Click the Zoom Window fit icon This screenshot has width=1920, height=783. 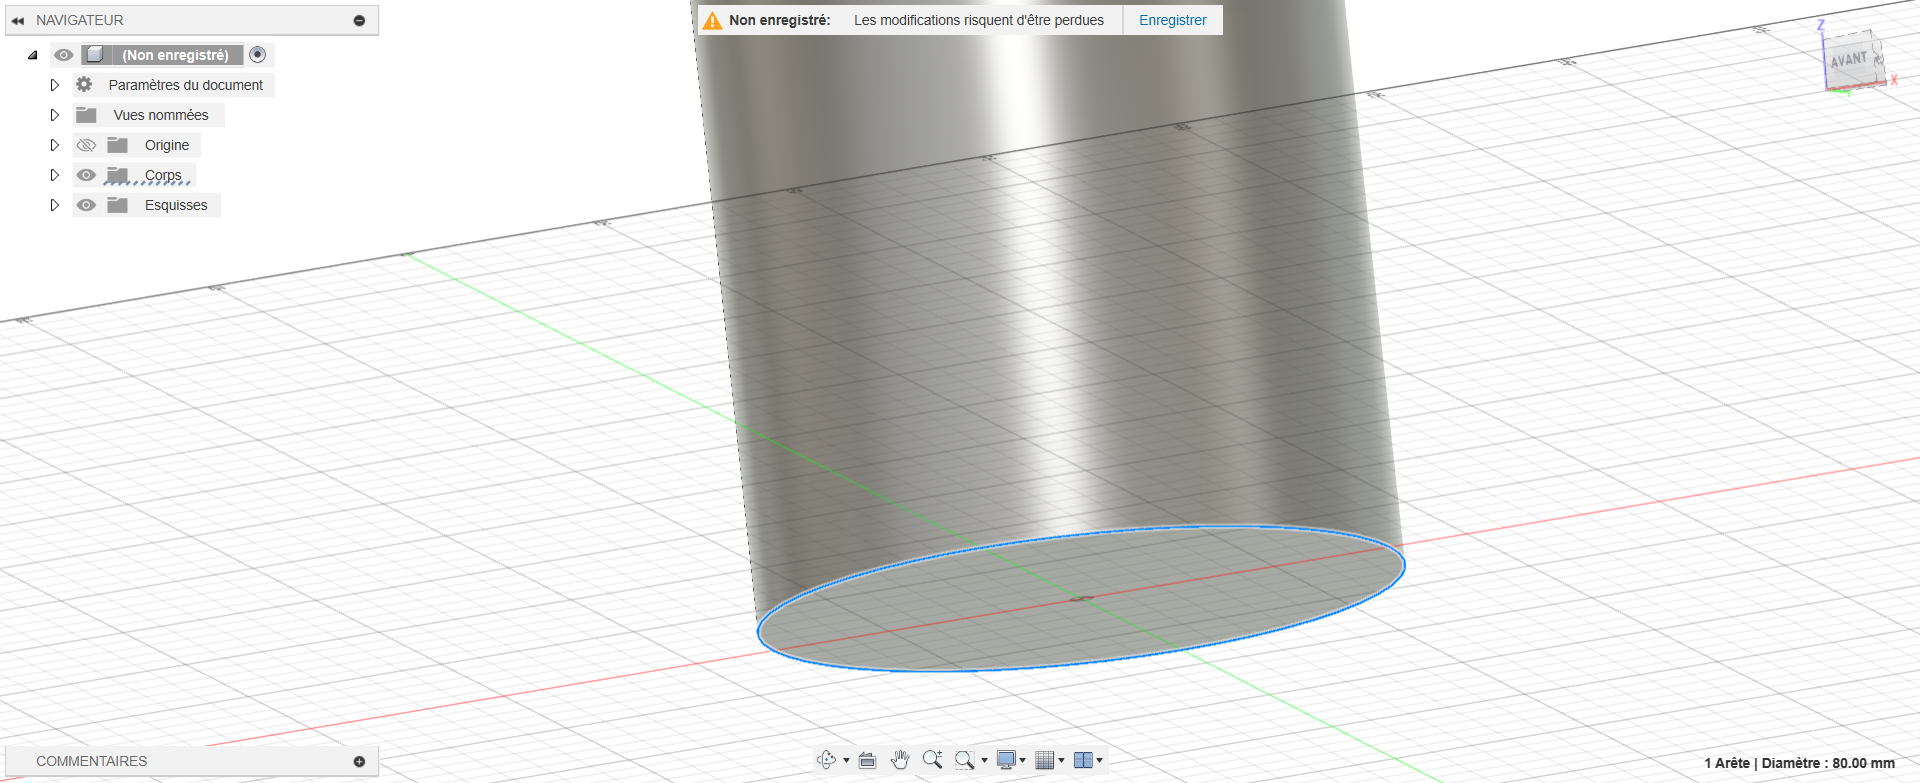coord(964,760)
